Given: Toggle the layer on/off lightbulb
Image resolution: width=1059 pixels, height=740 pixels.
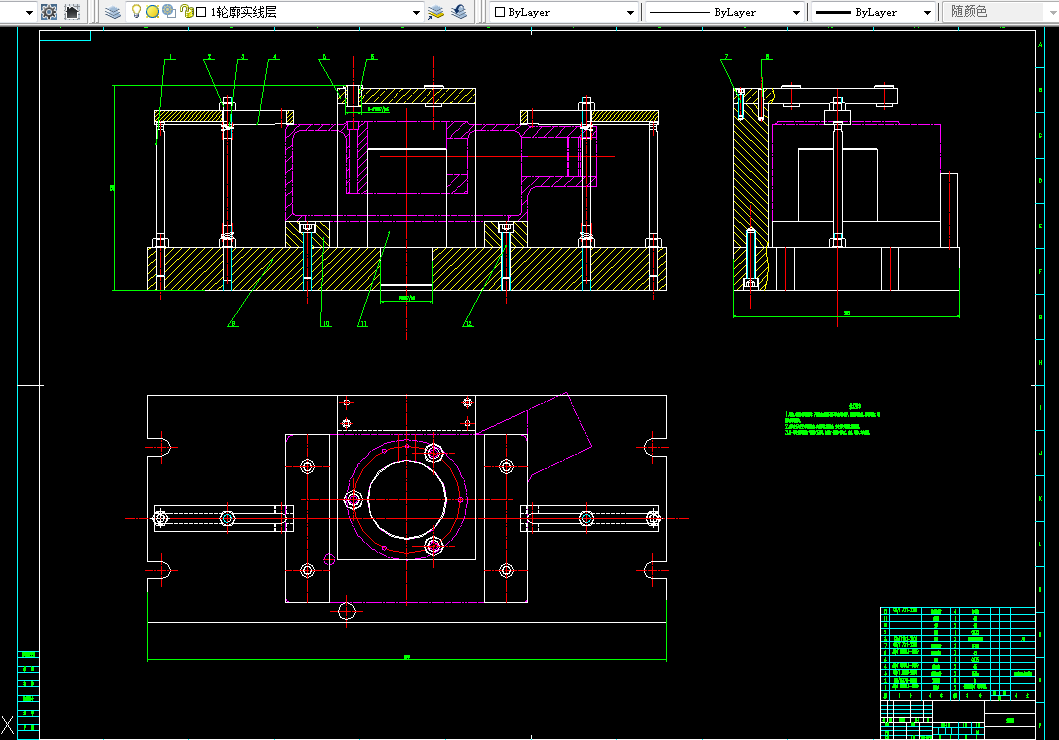Looking at the screenshot, I should (x=136, y=11).
